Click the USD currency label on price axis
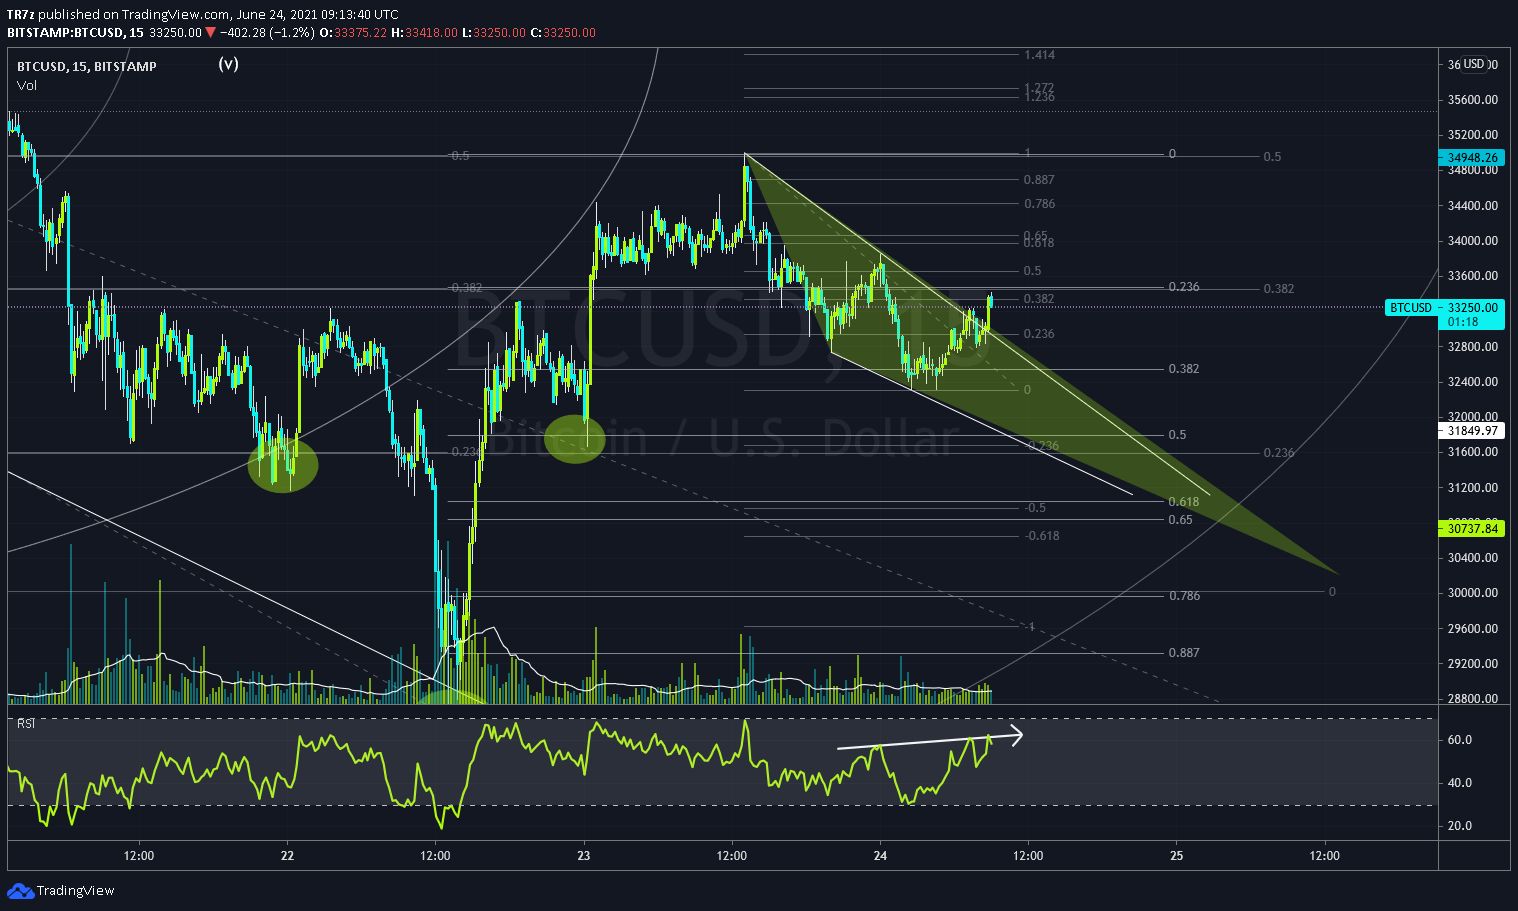The height and width of the screenshot is (911, 1518). tap(1474, 64)
